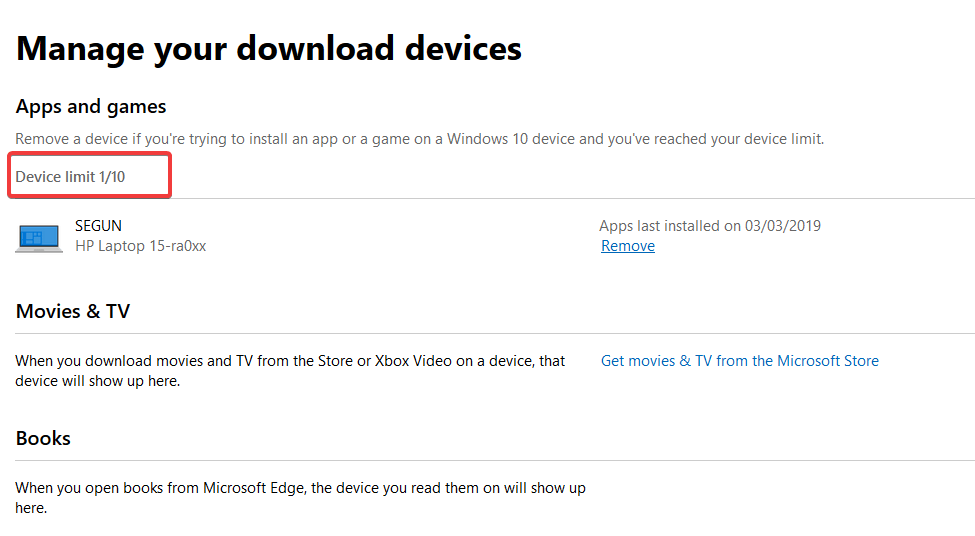This screenshot has width=975, height=536.
Task: Click the Apps last installed on 03/03/2019 text
Action: (x=709, y=226)
